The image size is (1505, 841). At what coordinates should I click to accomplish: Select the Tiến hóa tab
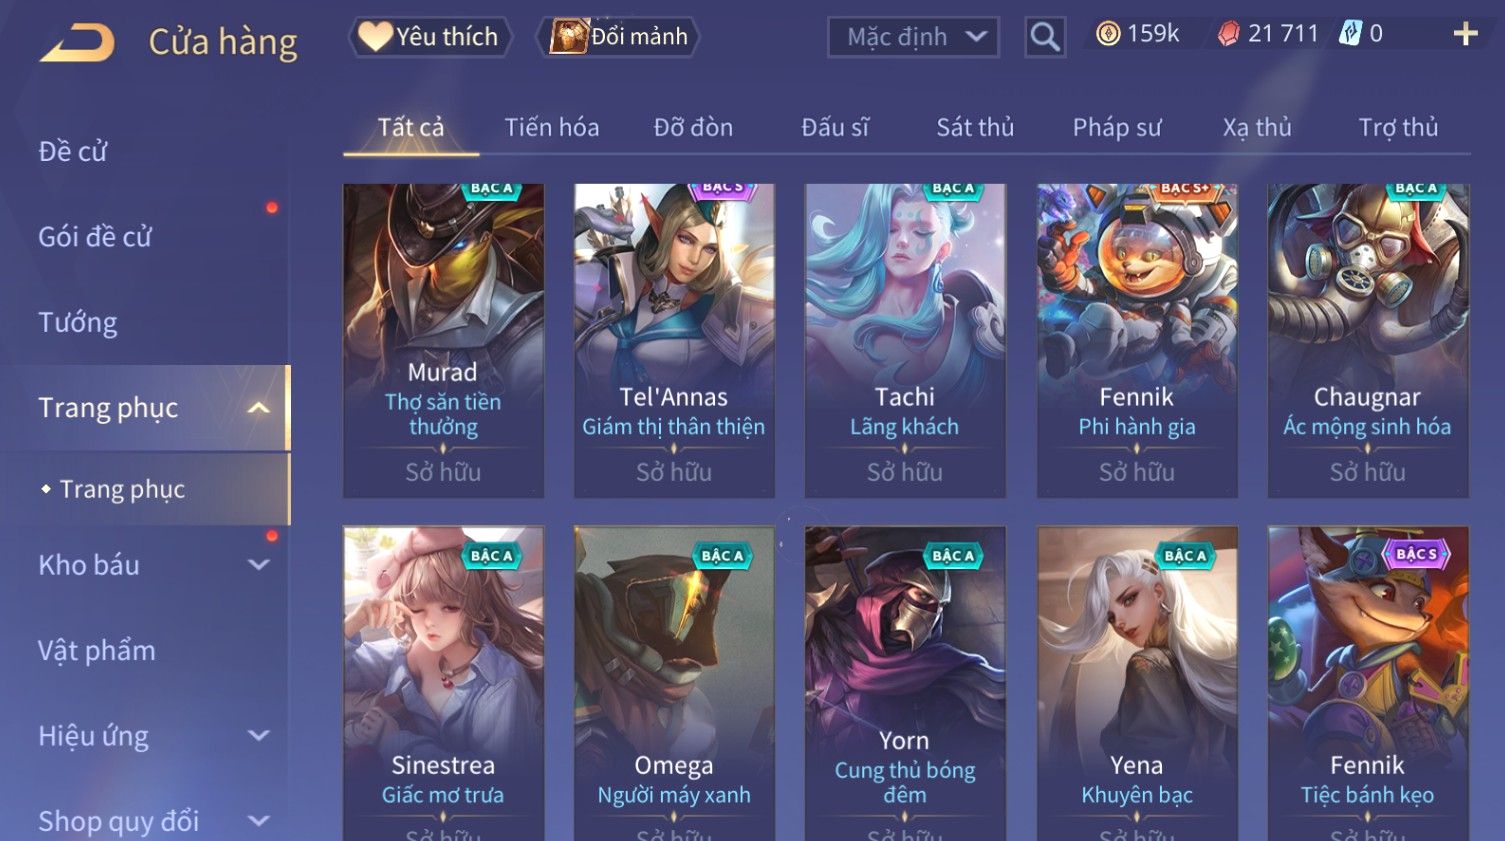[x=552, y=127]
